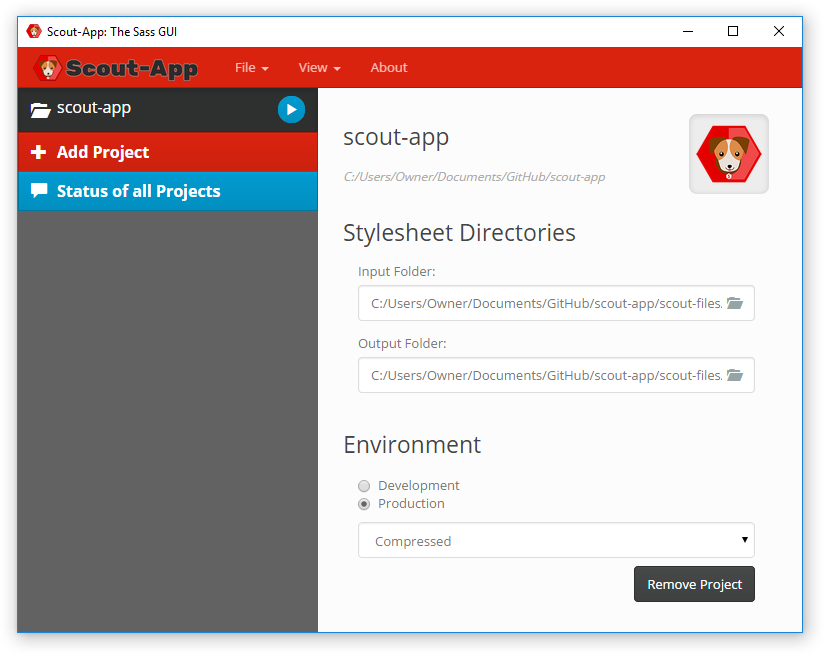Viewport: 824px width, 655px height.
Task: Open the About menu
Action: click(x=388, y=67)
